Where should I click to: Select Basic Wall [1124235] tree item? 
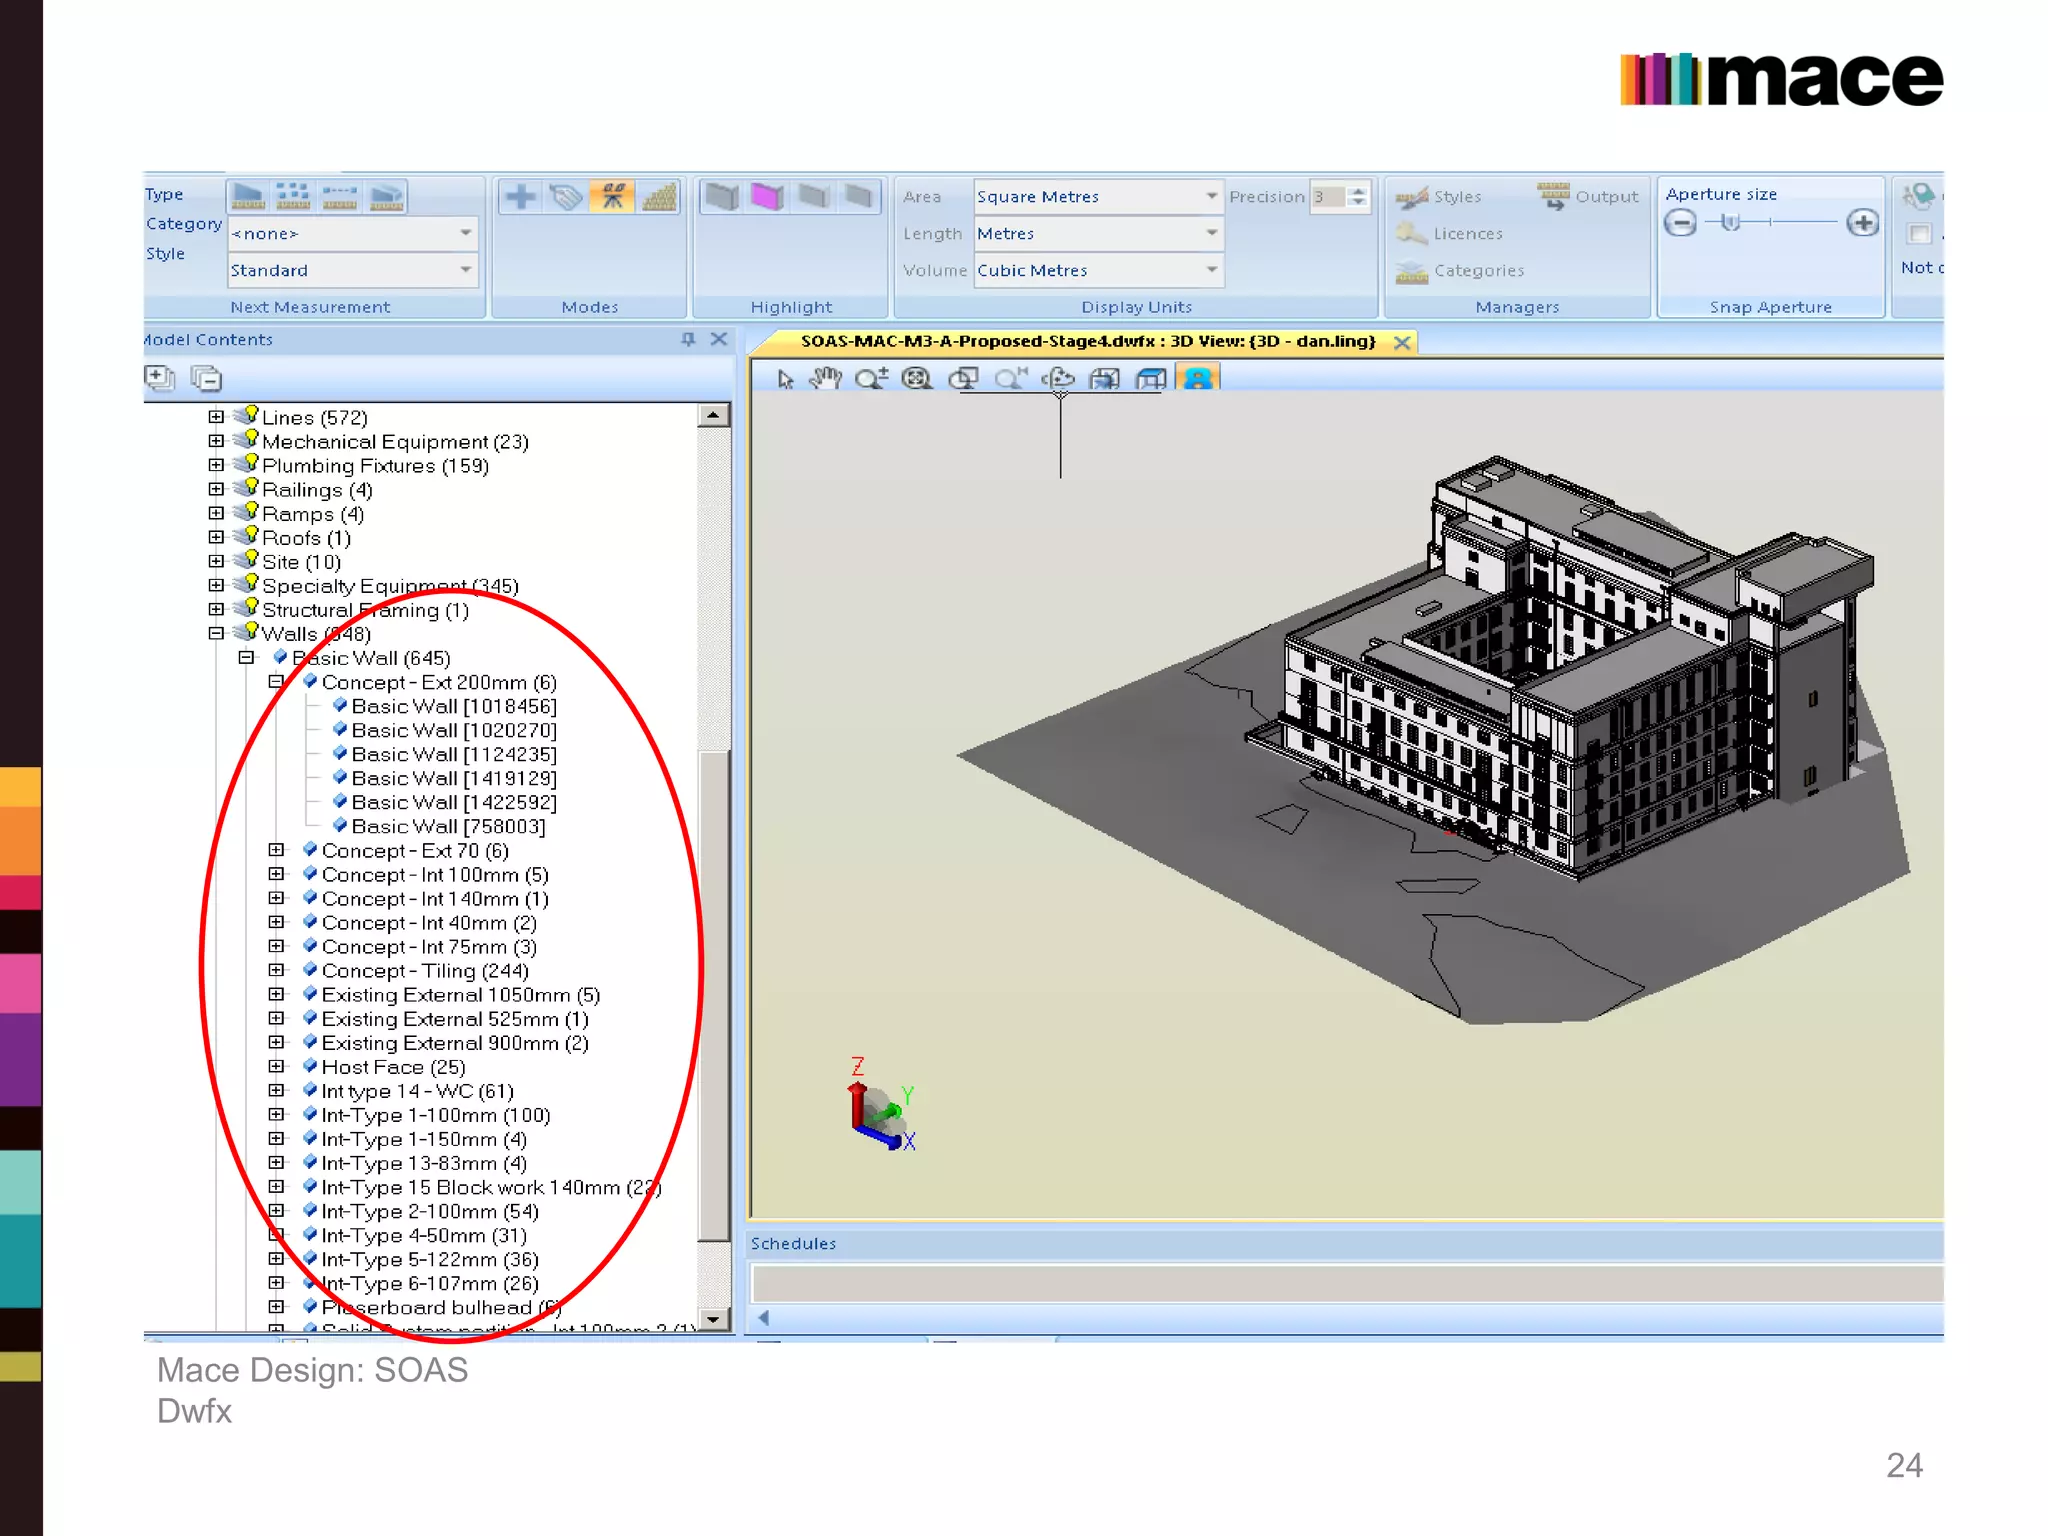tap(453, 754)
